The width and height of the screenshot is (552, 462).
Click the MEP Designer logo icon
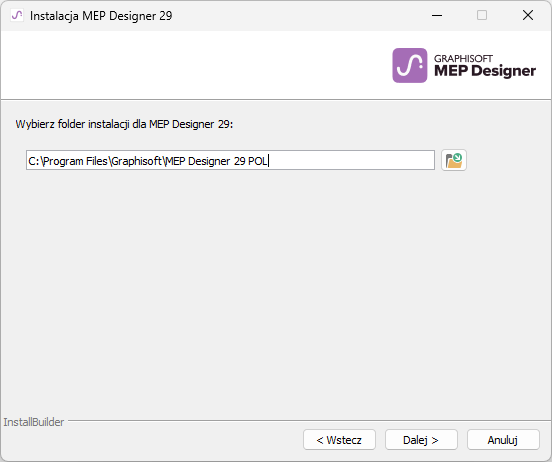pos(410,65)
